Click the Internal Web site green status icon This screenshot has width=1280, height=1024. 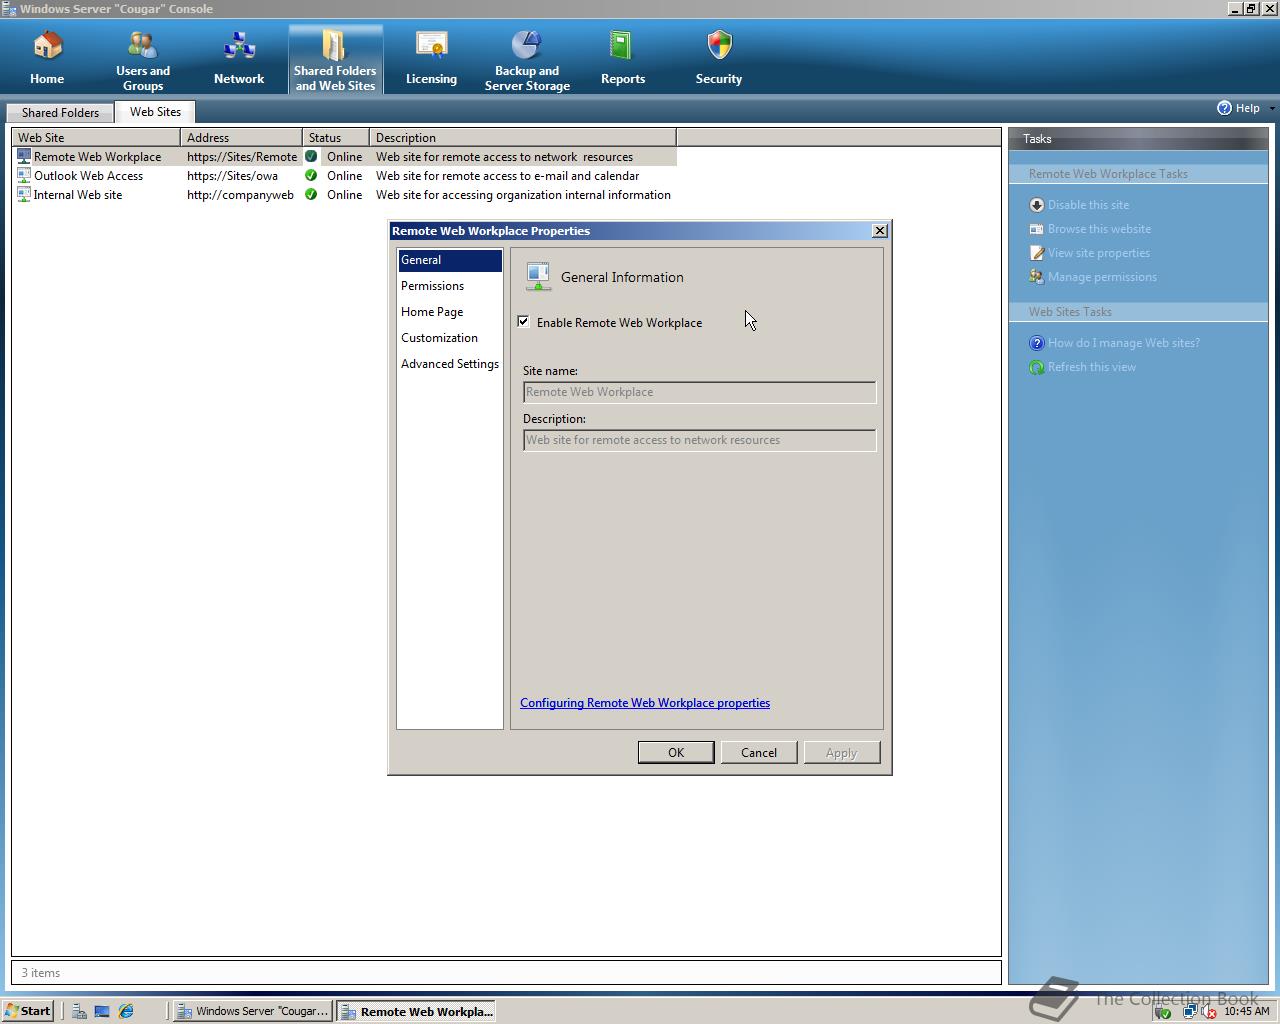(311, 194)
